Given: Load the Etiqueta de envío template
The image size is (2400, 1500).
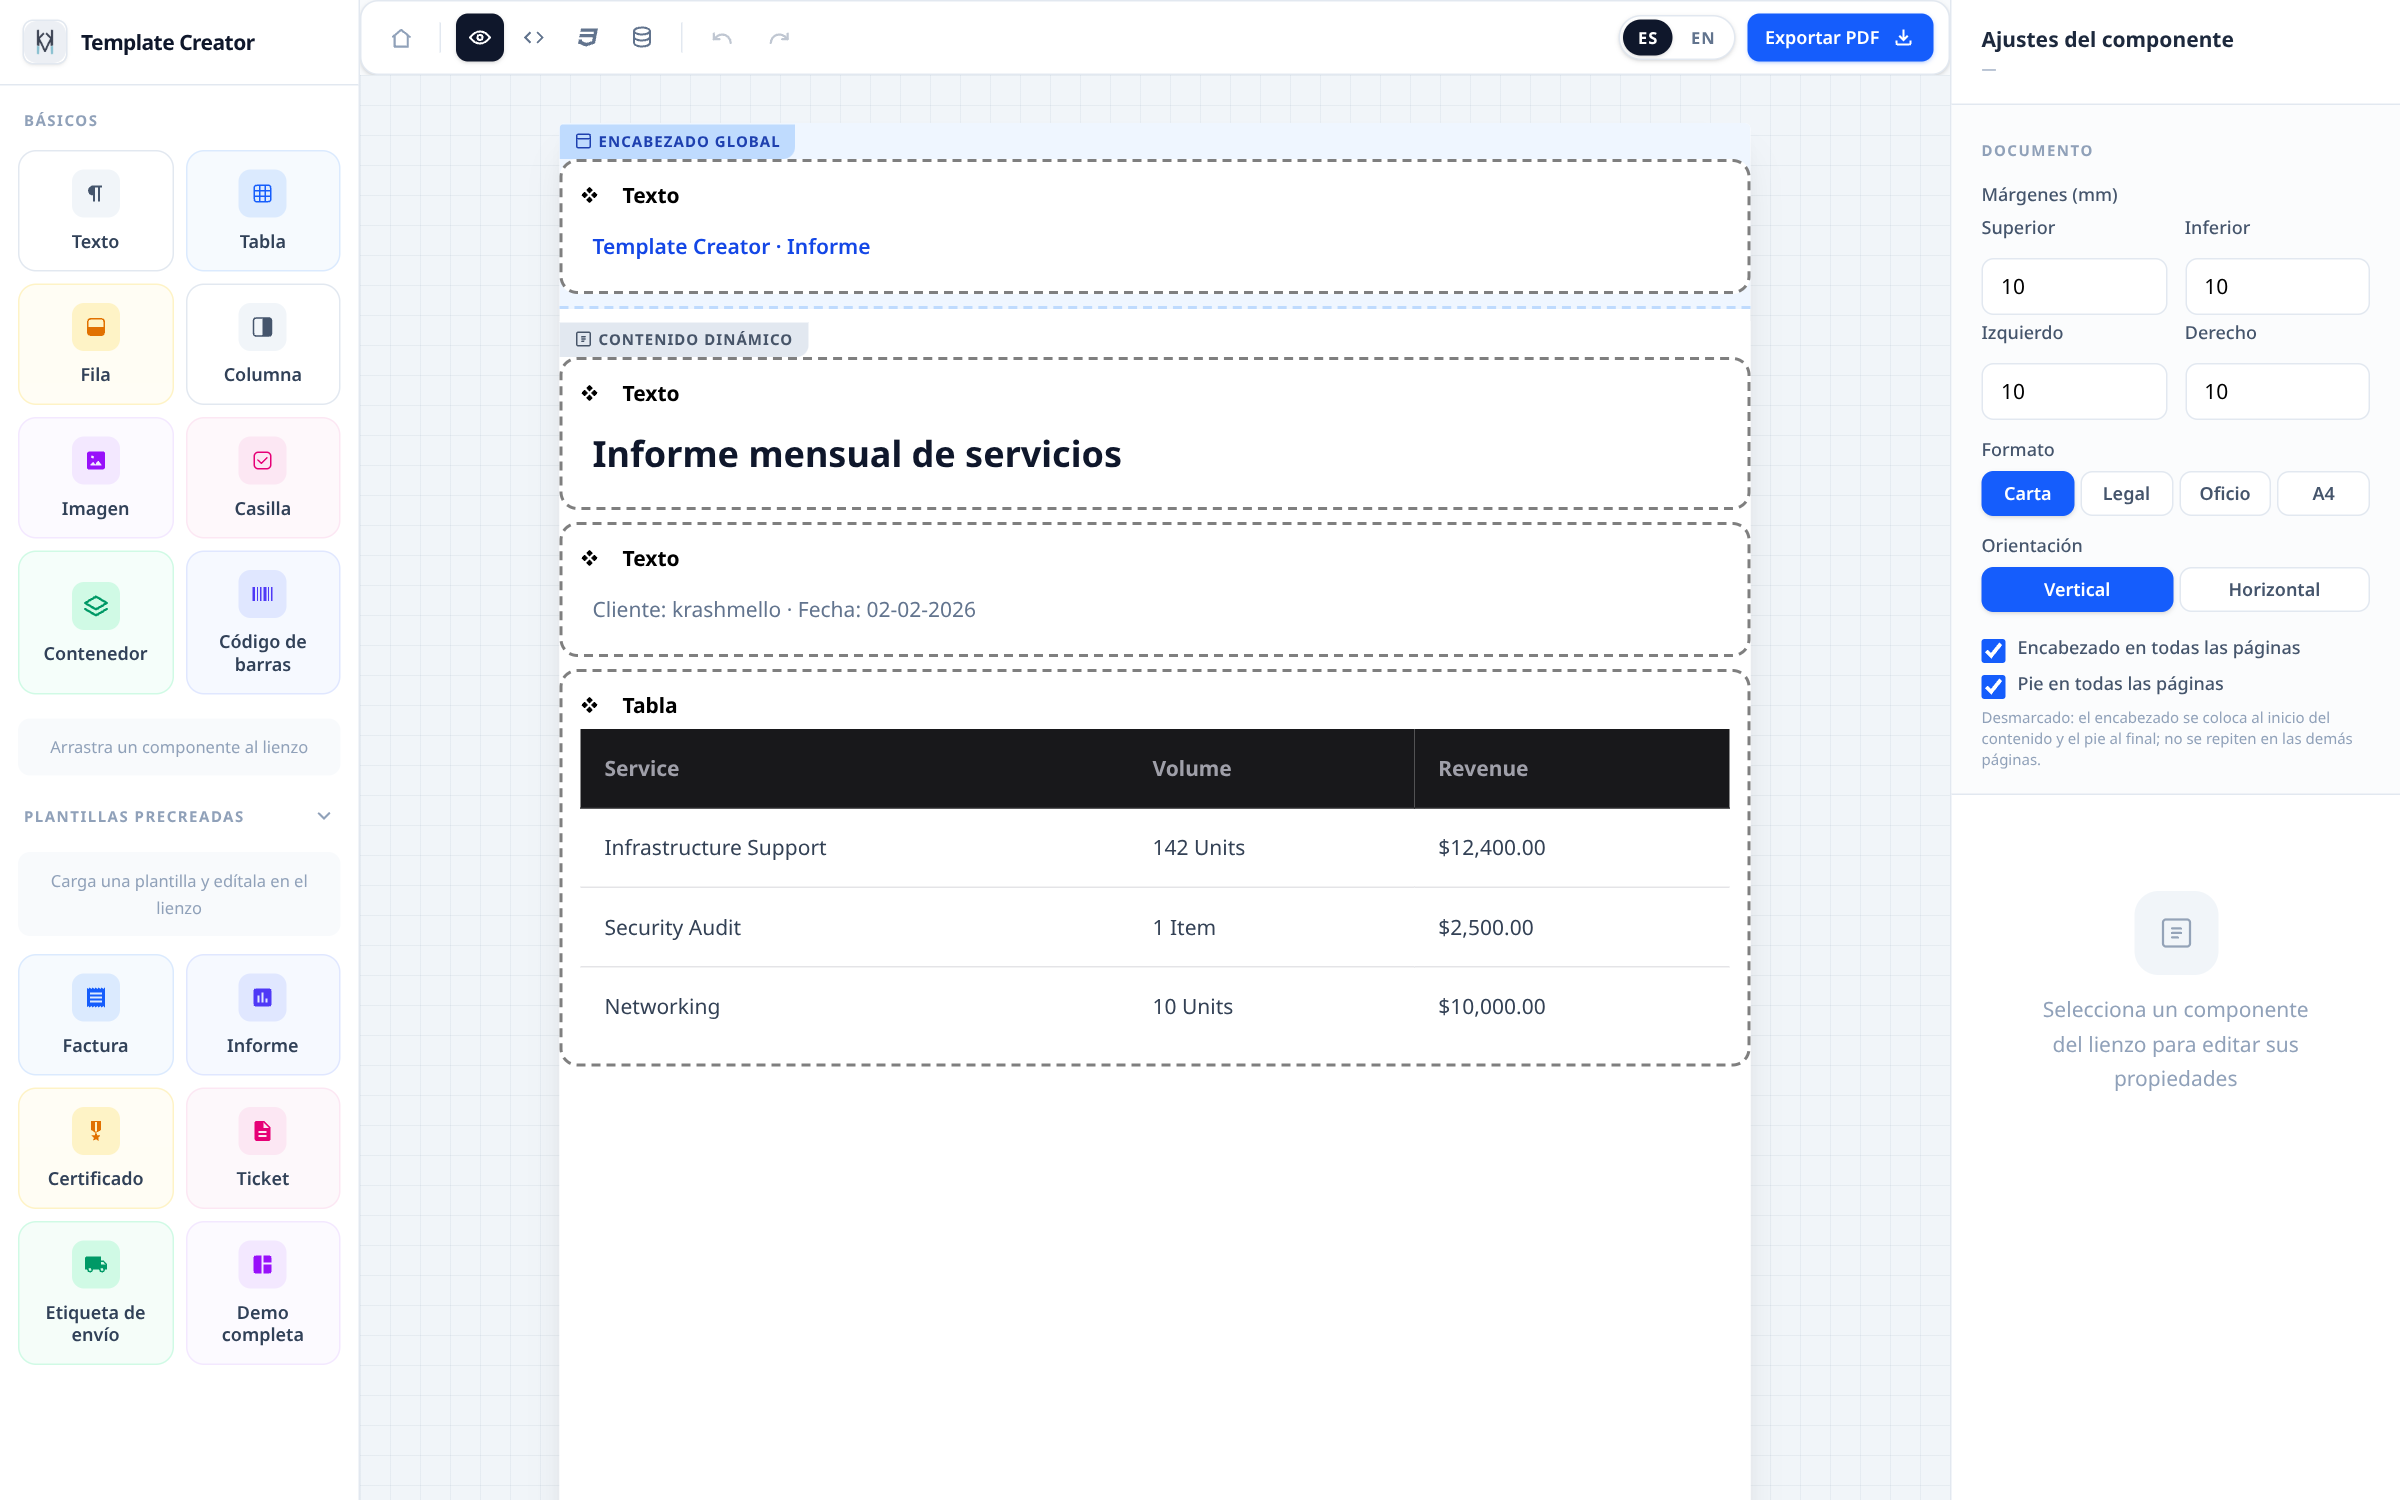Looking at the screenshot, I should click(95, 1293).
